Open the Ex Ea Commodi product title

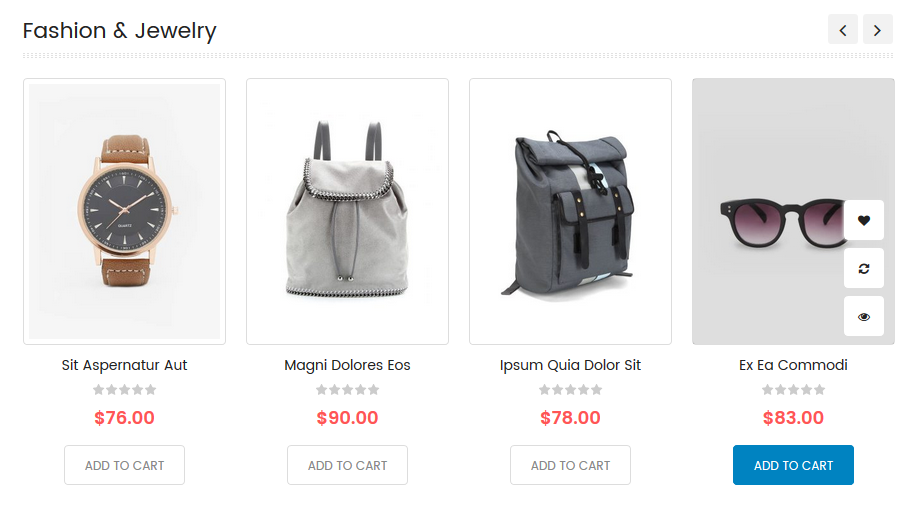pos(793,365)
